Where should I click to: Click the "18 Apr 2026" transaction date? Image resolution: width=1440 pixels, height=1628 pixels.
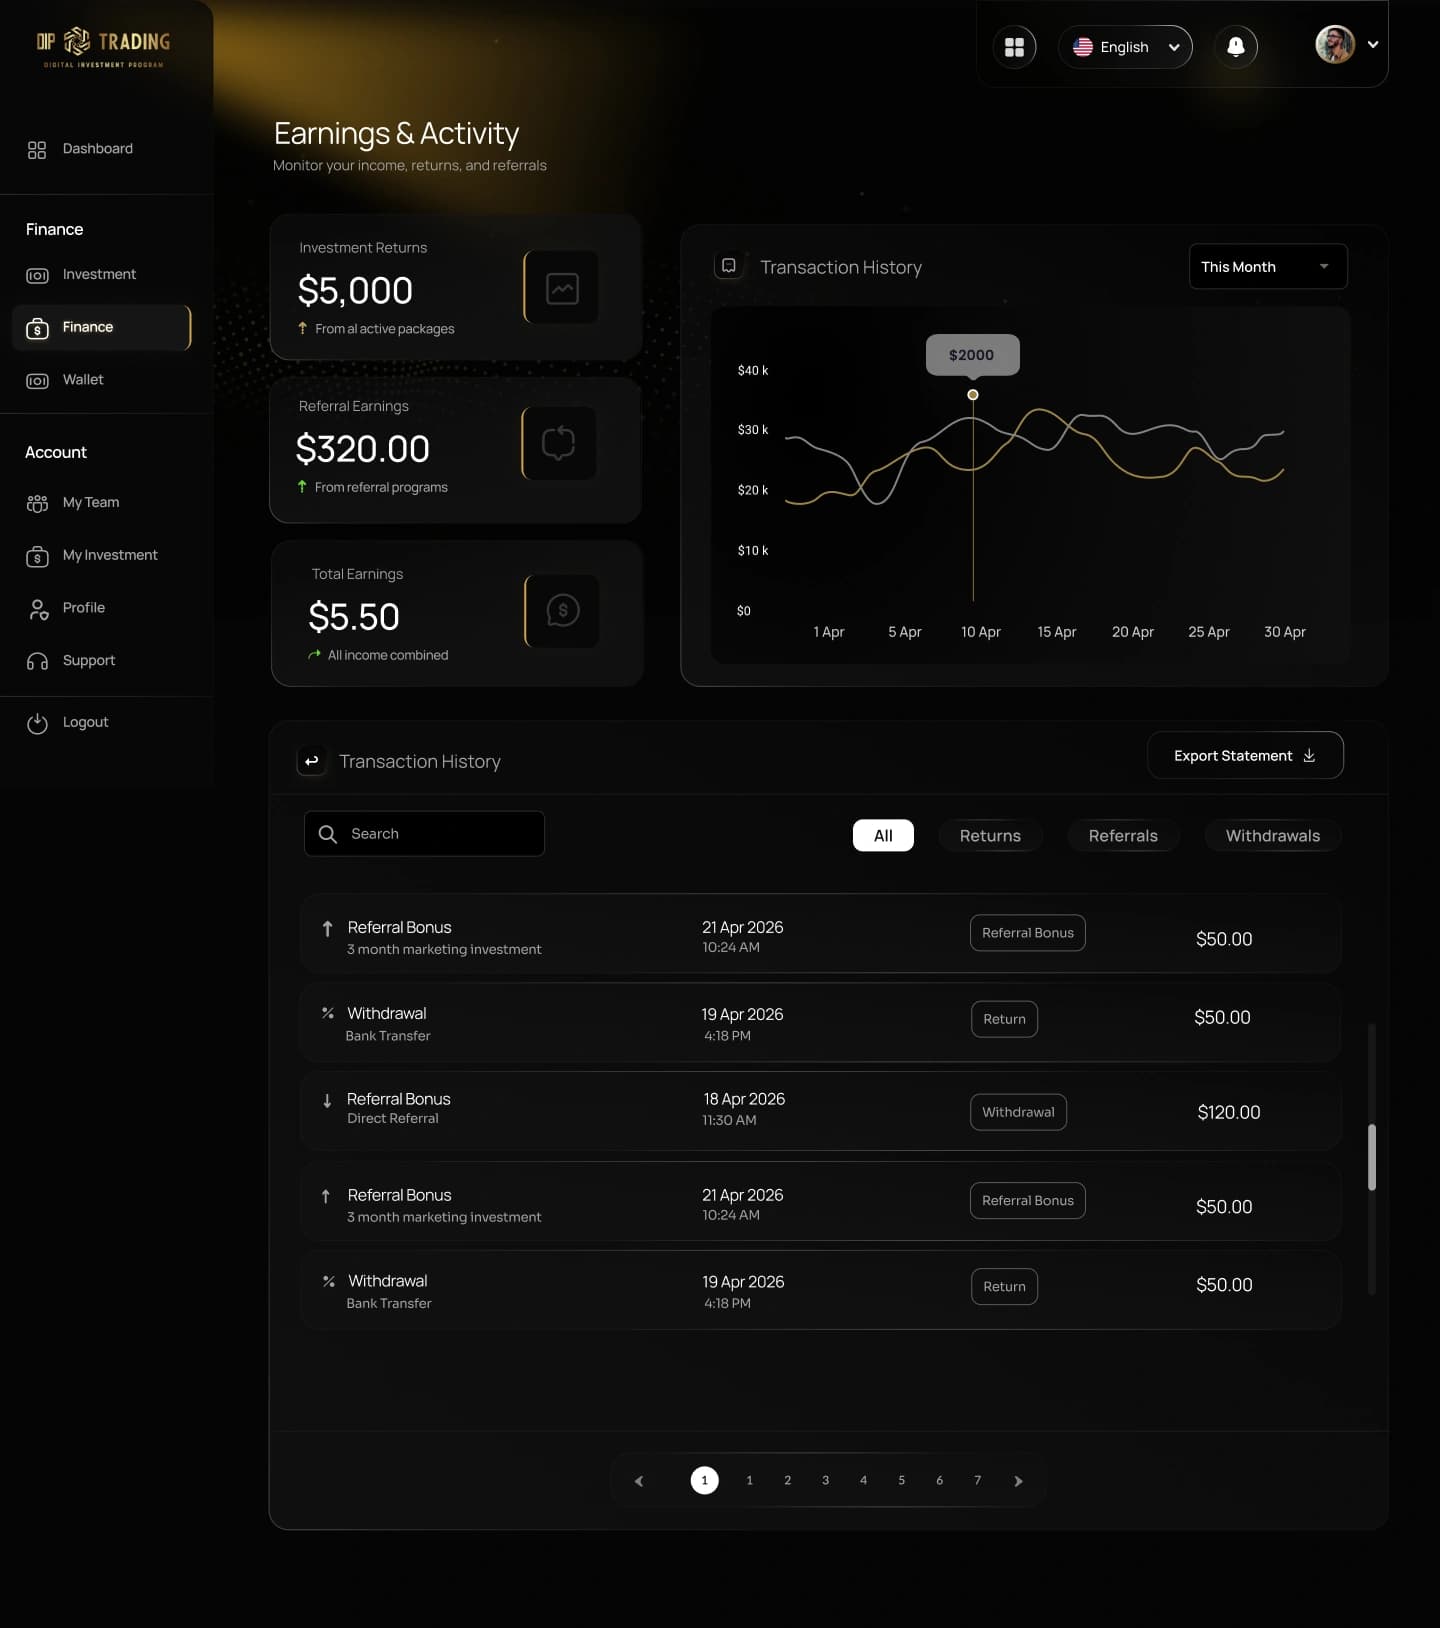pyautogui.click(x=744, y=1099)
